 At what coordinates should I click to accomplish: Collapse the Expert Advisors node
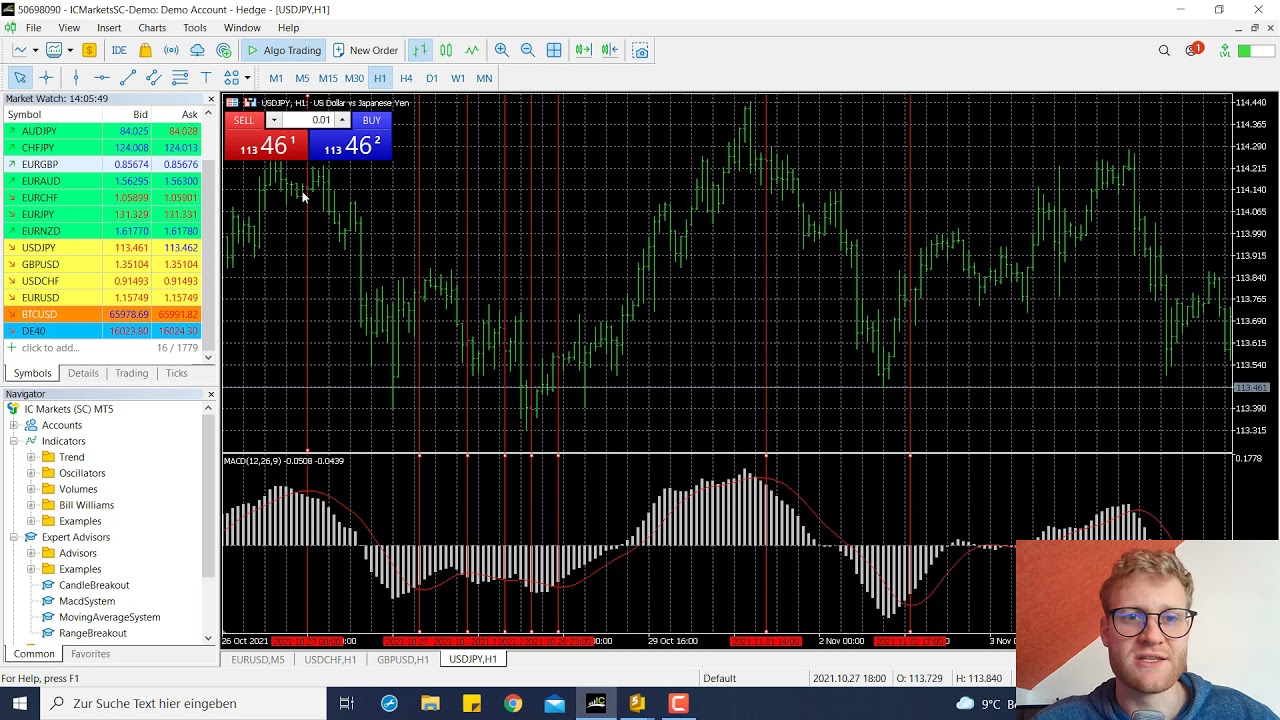pyautogui.click(x=14, y=537)
